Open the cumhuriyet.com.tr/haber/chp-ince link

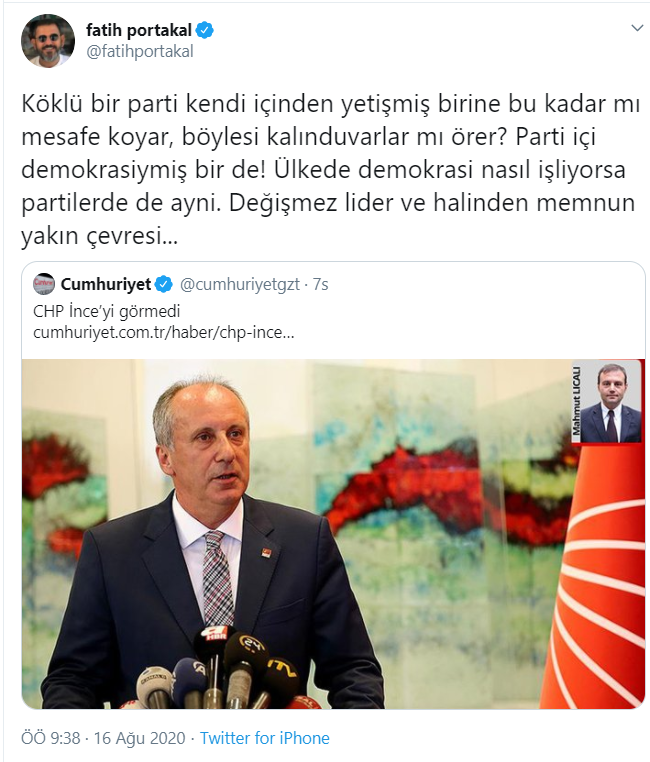pyautogui.click(x=164, y=332)
